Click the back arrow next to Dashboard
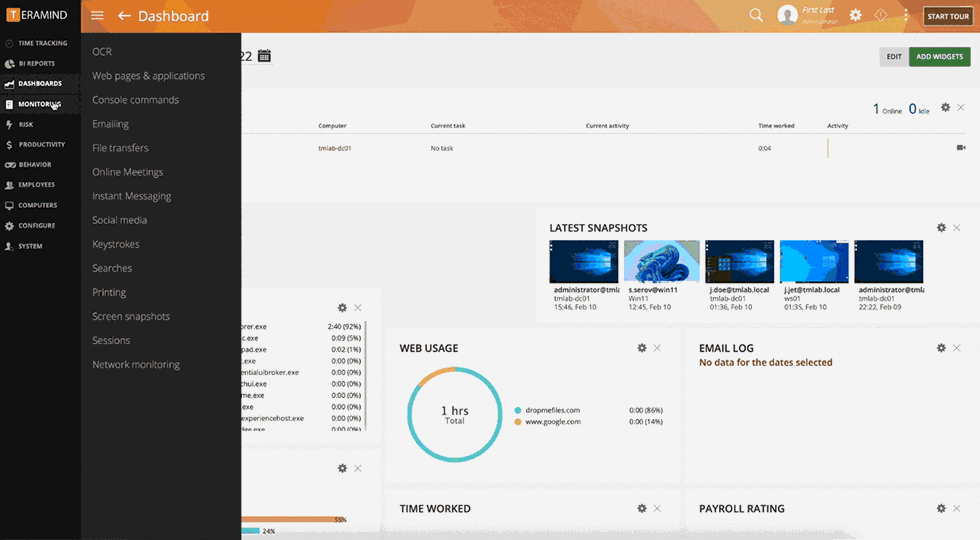980x540 pixels. (x=124, y=16)
